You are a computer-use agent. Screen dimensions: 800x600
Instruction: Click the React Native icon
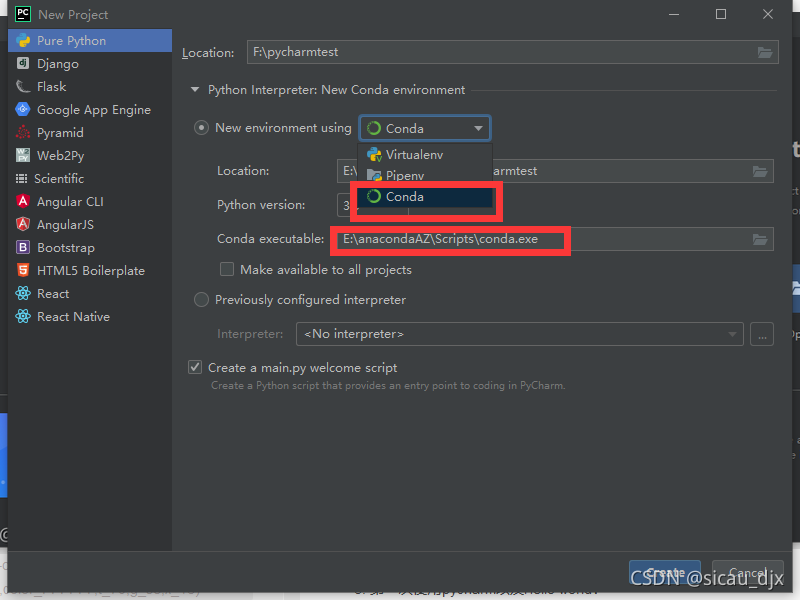pyautogui.click(x=22, y=316)
